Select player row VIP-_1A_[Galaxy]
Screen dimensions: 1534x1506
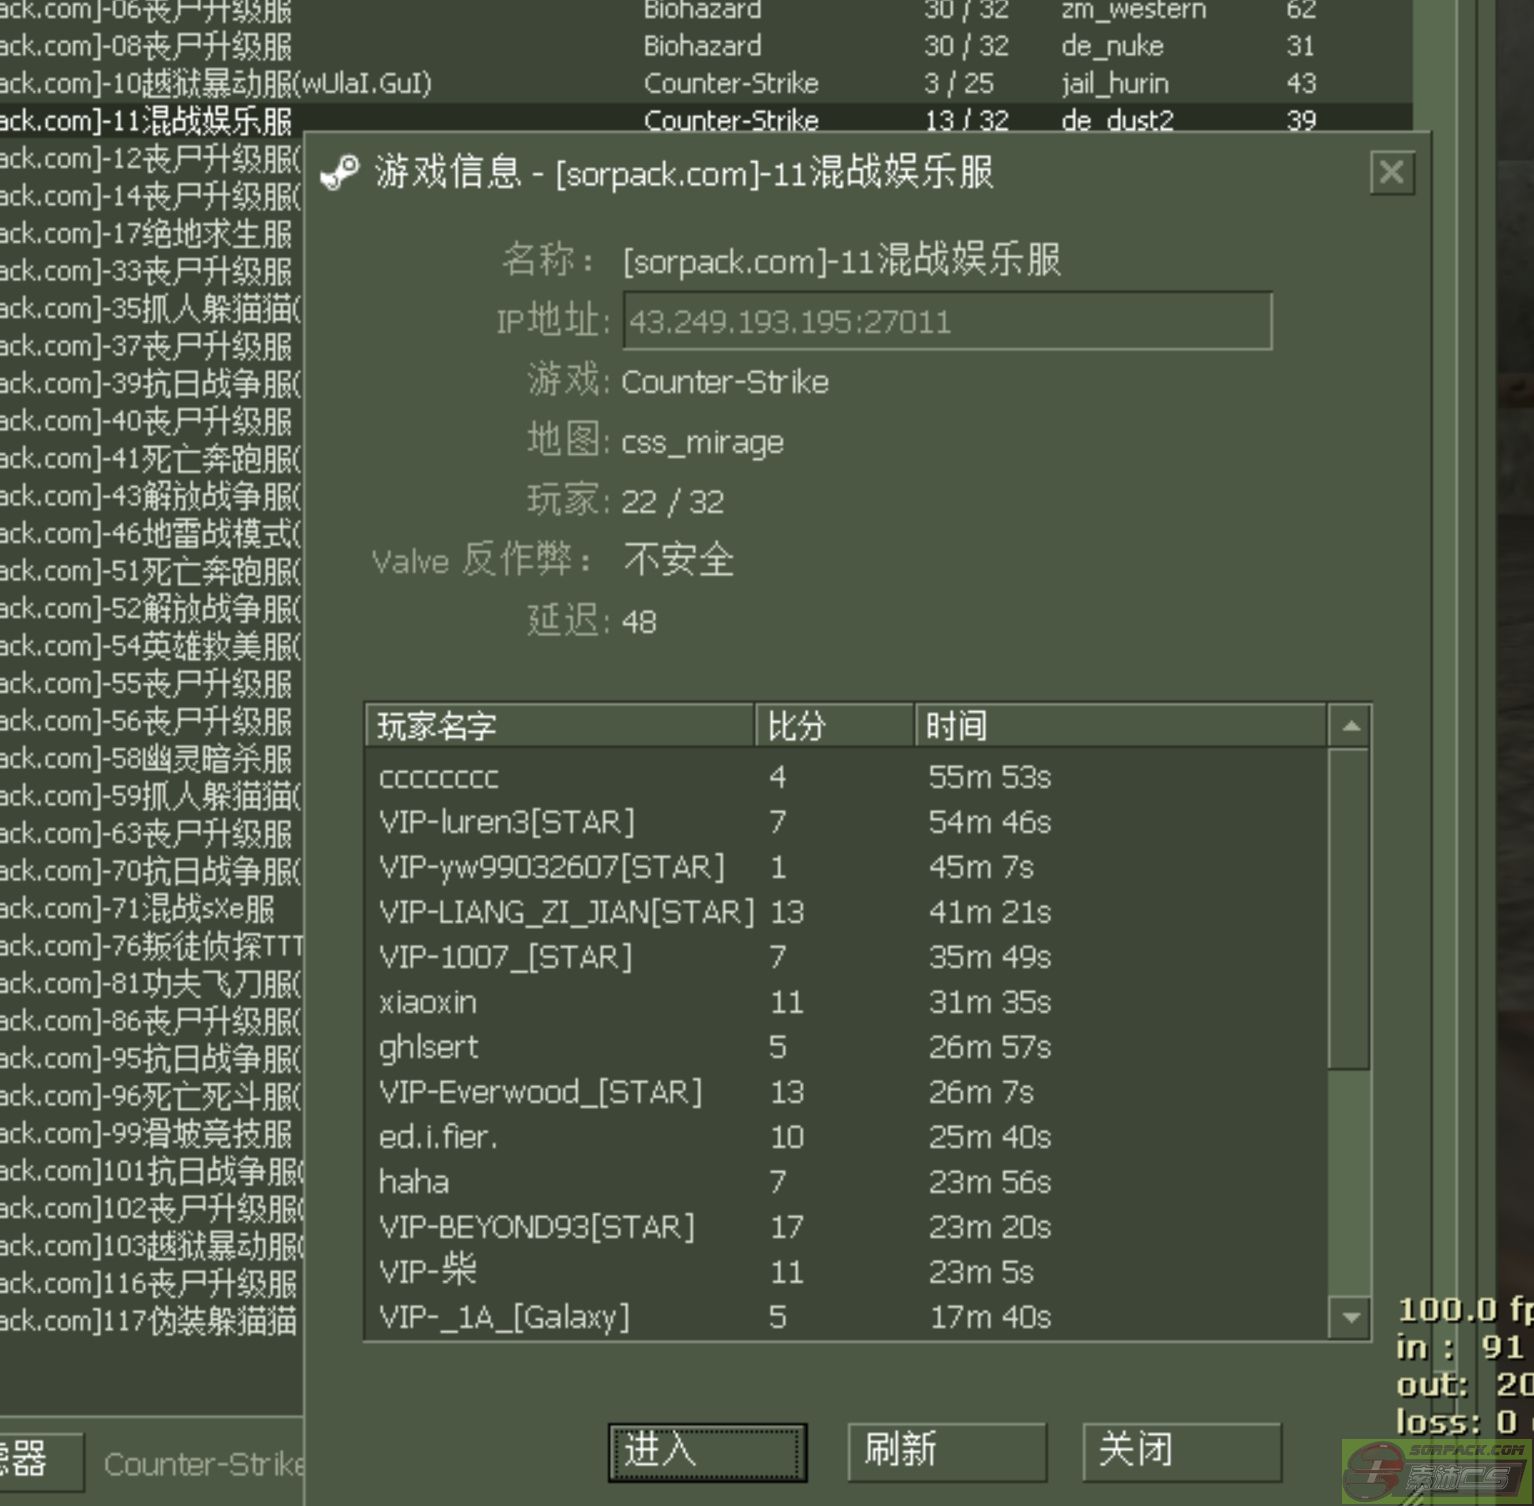[x=847, y=1317]
